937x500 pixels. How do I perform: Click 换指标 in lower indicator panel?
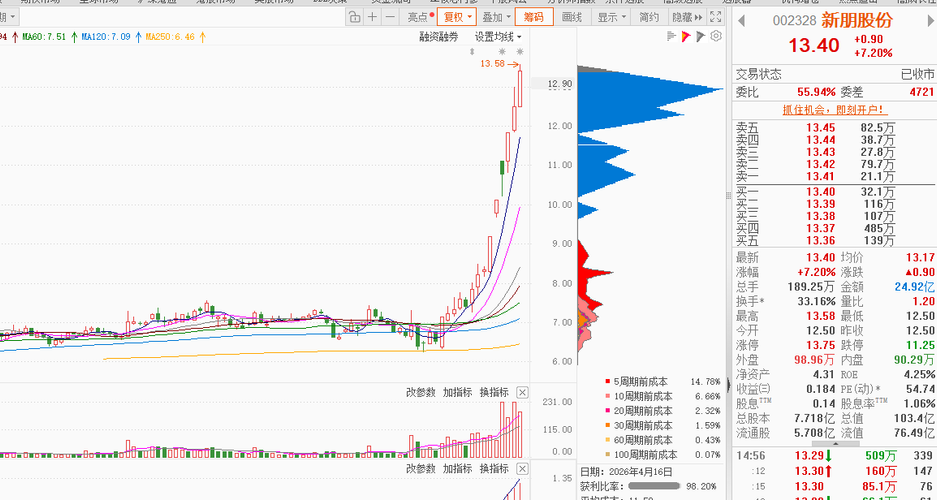point(494,468)
